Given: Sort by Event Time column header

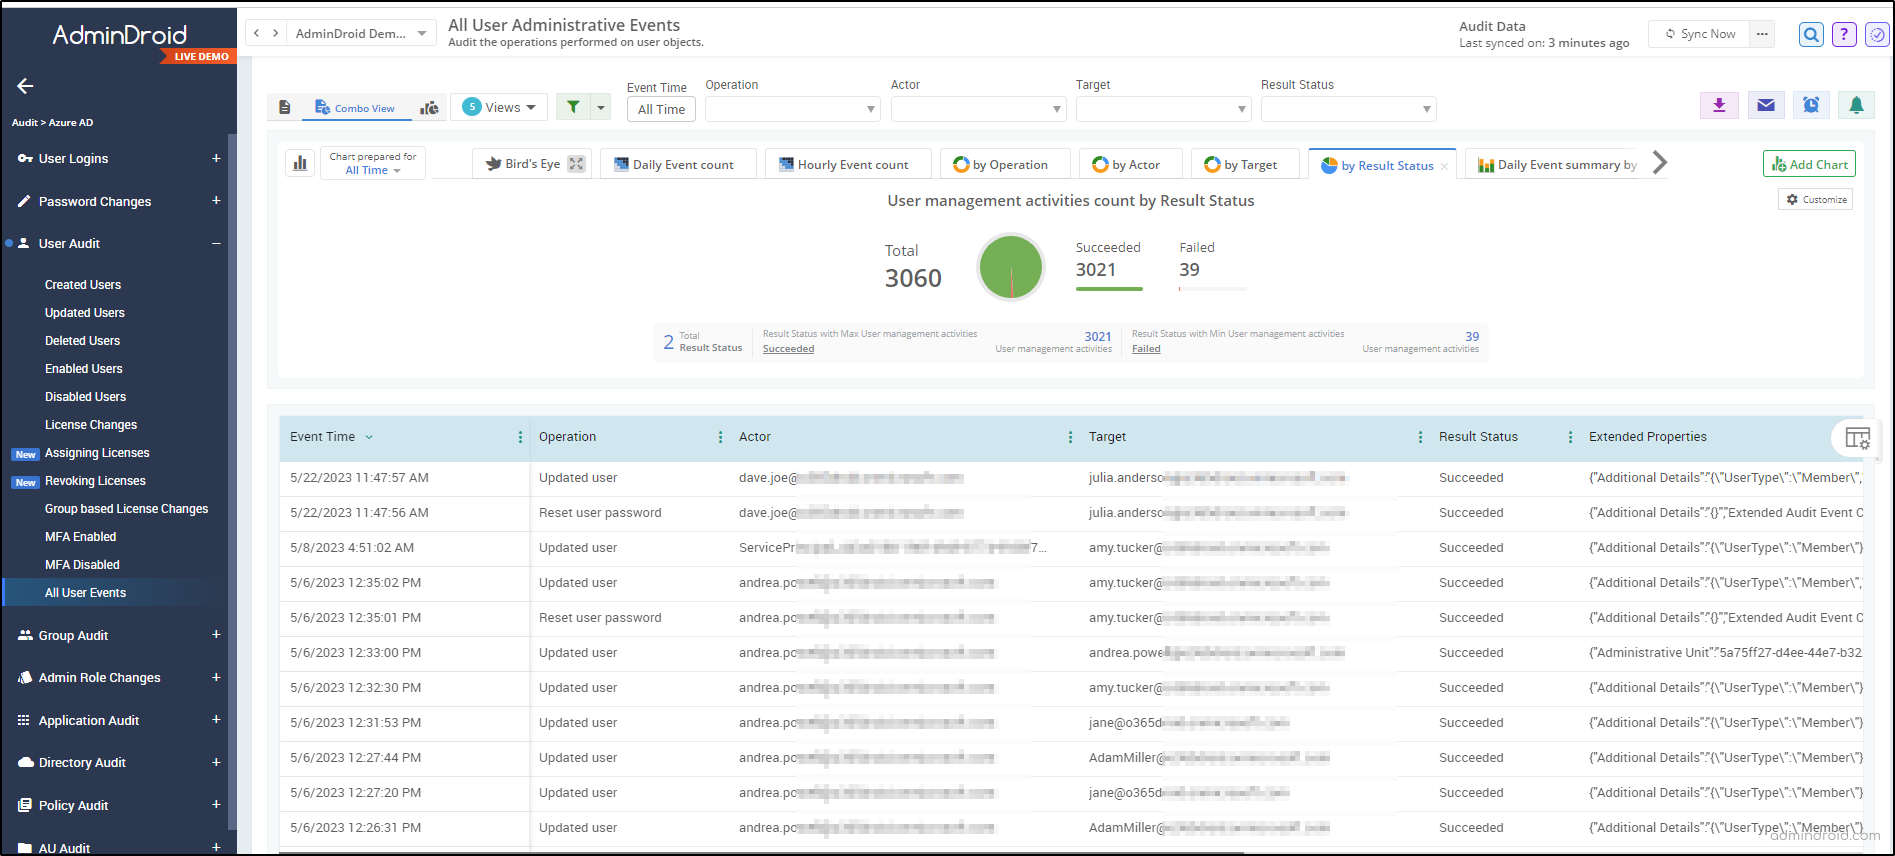Looking at the screenshot, I should coord(322,437).
